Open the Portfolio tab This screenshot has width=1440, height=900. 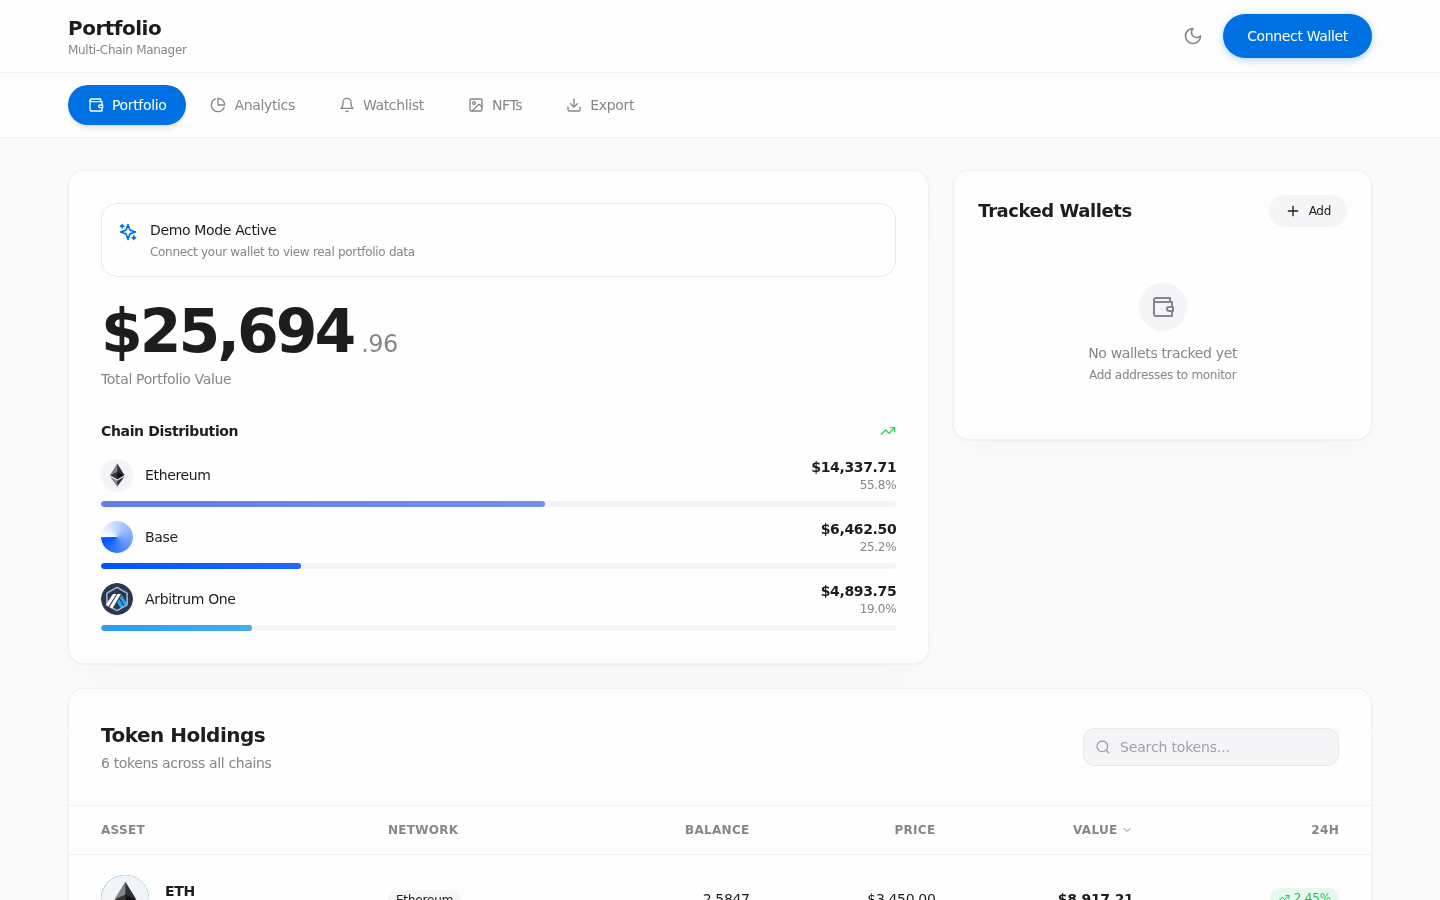[x=127, y=104]
